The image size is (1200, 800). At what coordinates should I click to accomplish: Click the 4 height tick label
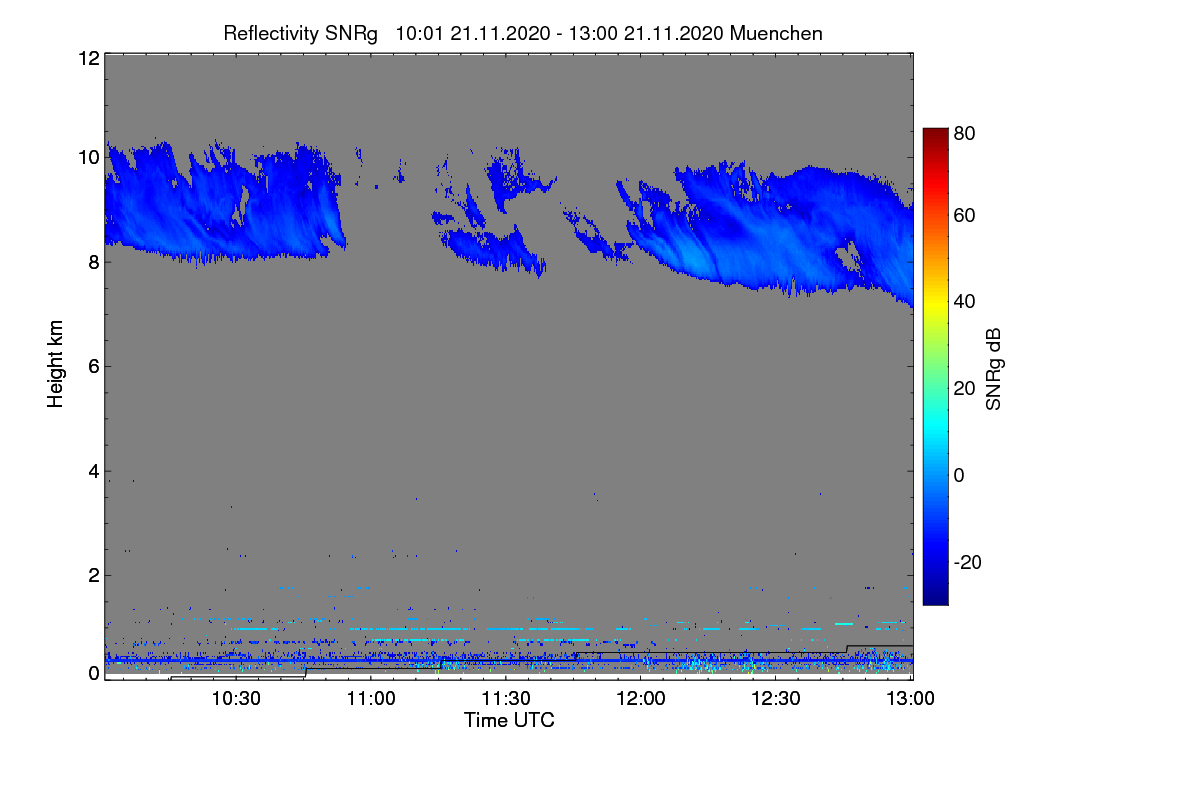(94, 470)
